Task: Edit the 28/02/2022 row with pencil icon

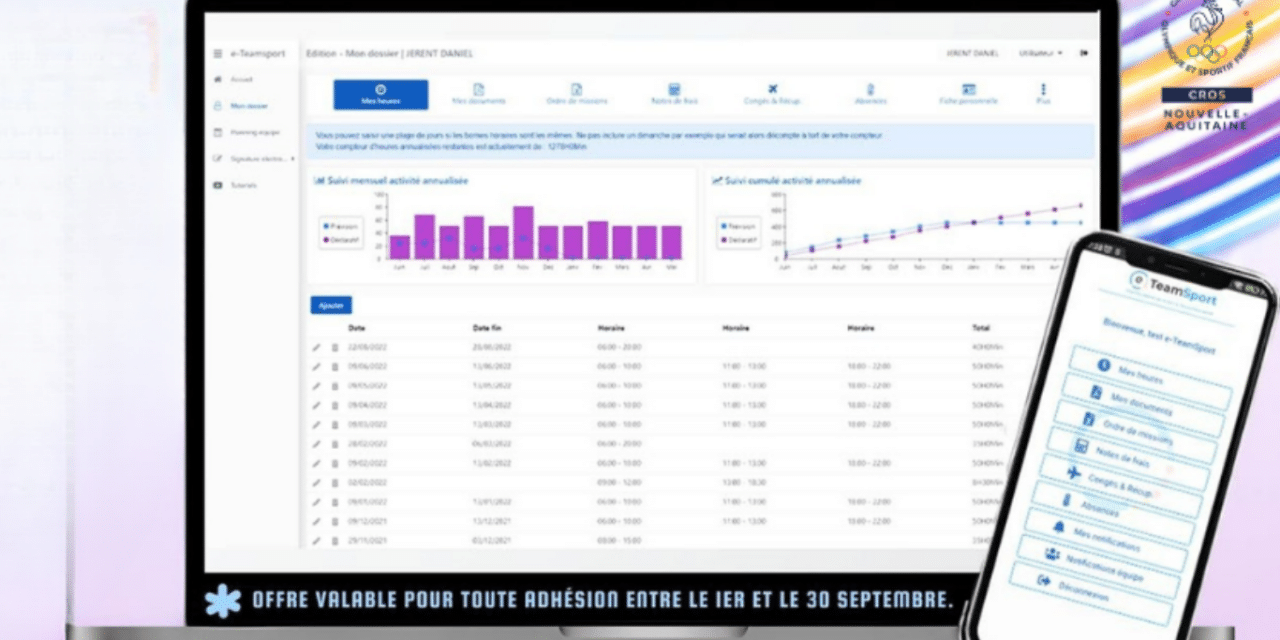Action: point(316,443)
